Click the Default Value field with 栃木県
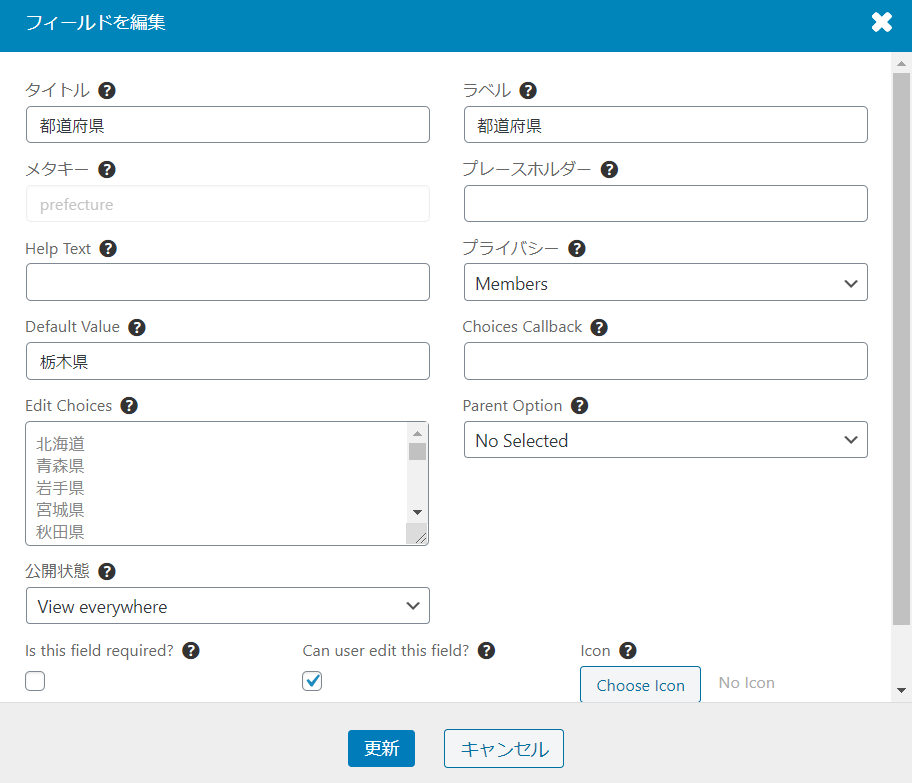The image size is (912, 783). (x=227, y=361)
